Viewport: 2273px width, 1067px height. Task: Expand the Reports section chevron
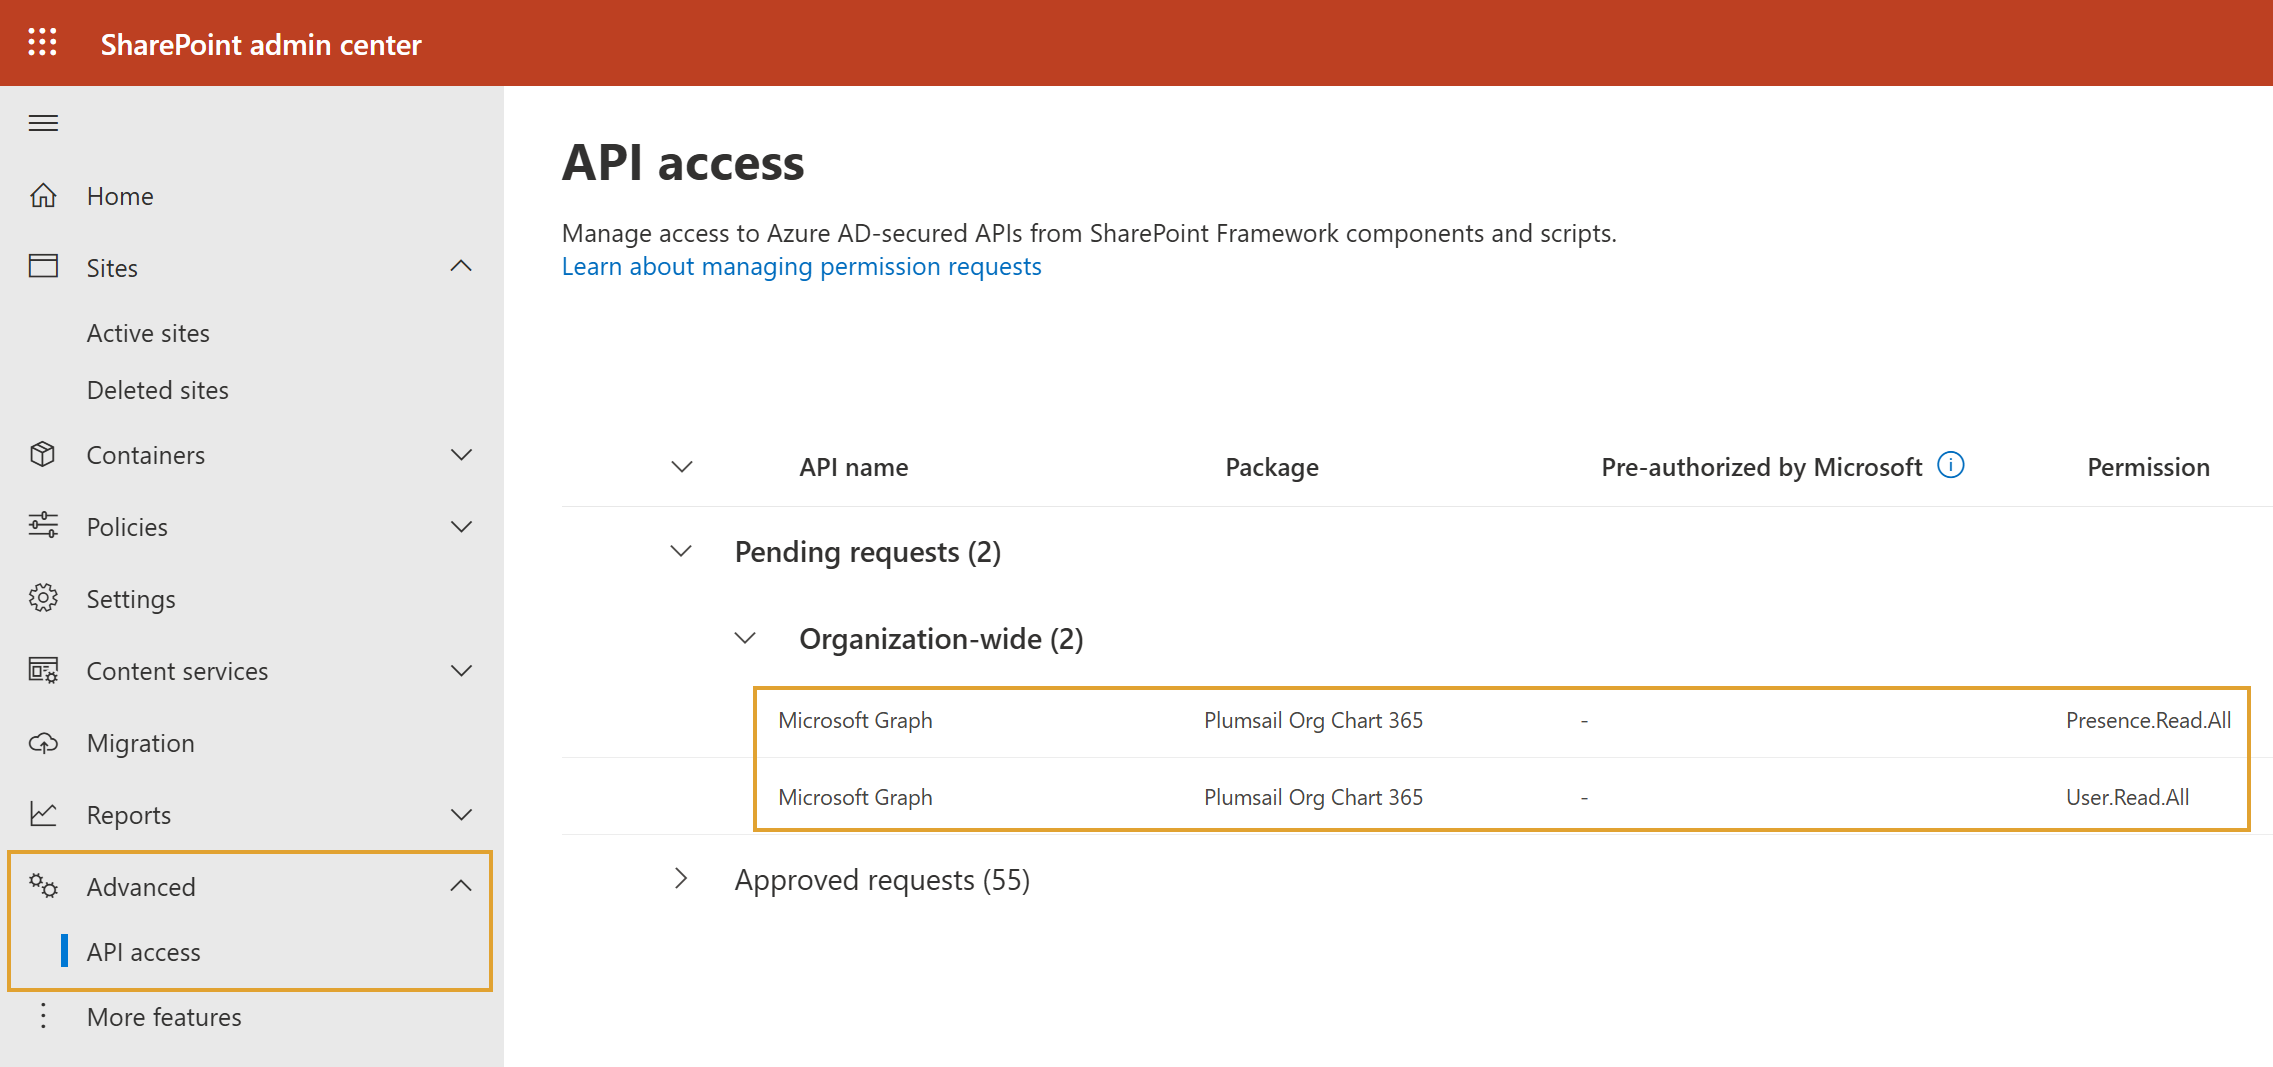point(461,815)
